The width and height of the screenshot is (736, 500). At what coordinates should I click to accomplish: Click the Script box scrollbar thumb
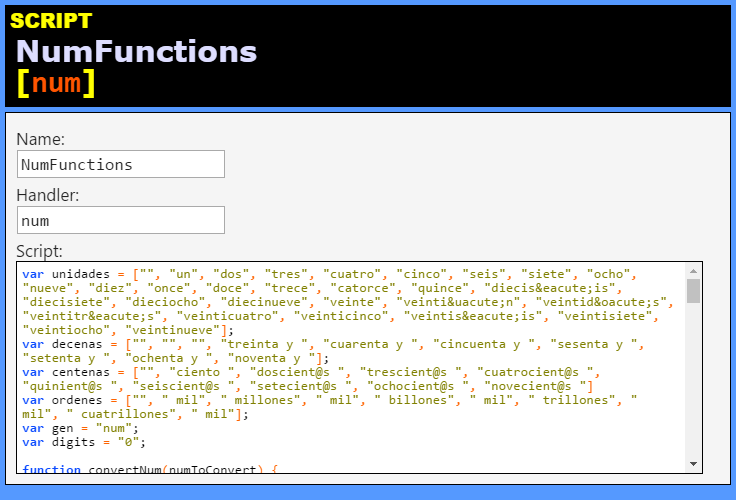(x=693, y=291)
